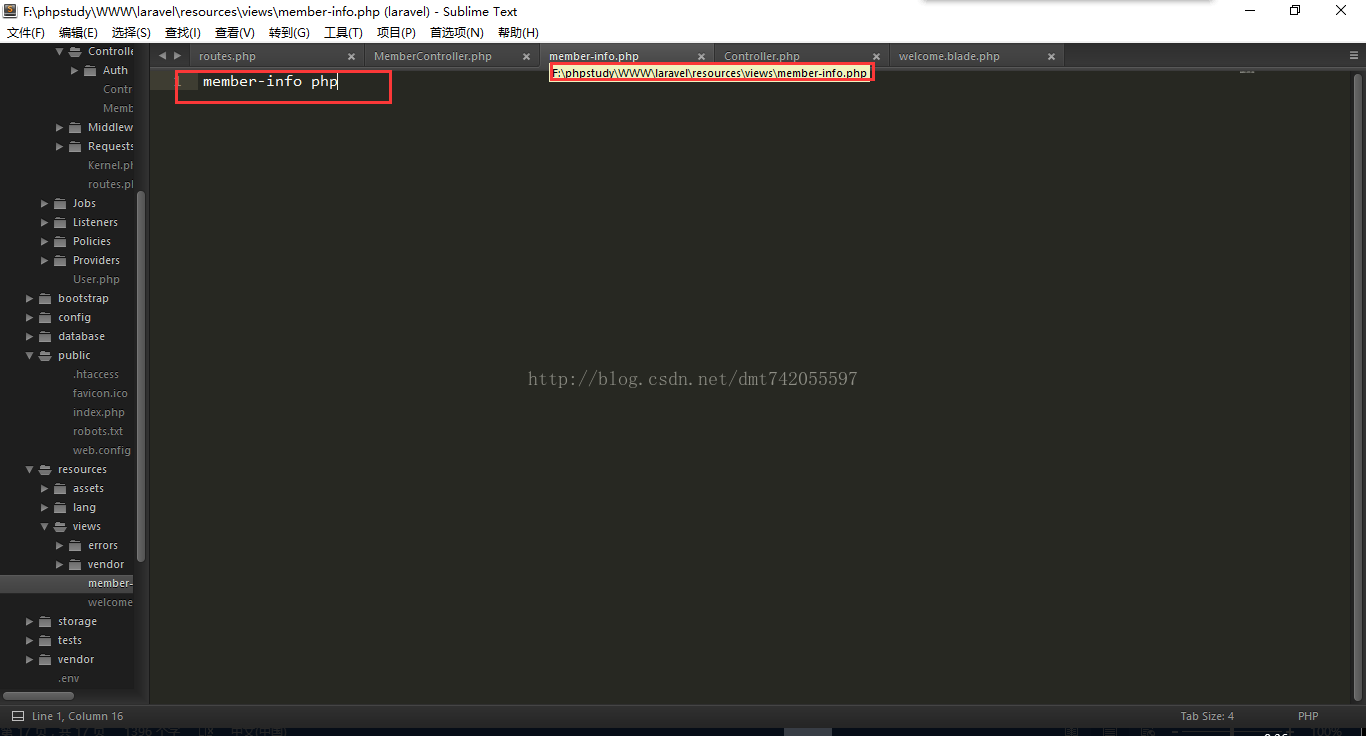Image resolution: width=1366 pixels, height=736 pixels.
Task: Open the 文件(F) menu
Action: pyautogui.click(x=25, y=33)
